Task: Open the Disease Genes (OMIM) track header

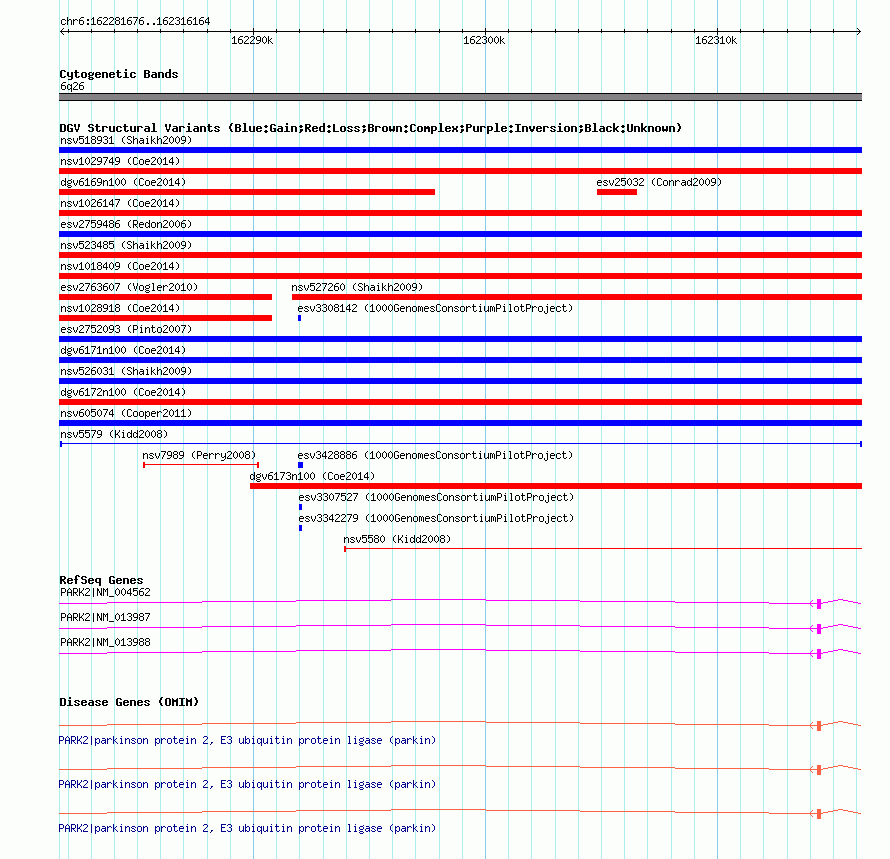Action: [129, 702]
